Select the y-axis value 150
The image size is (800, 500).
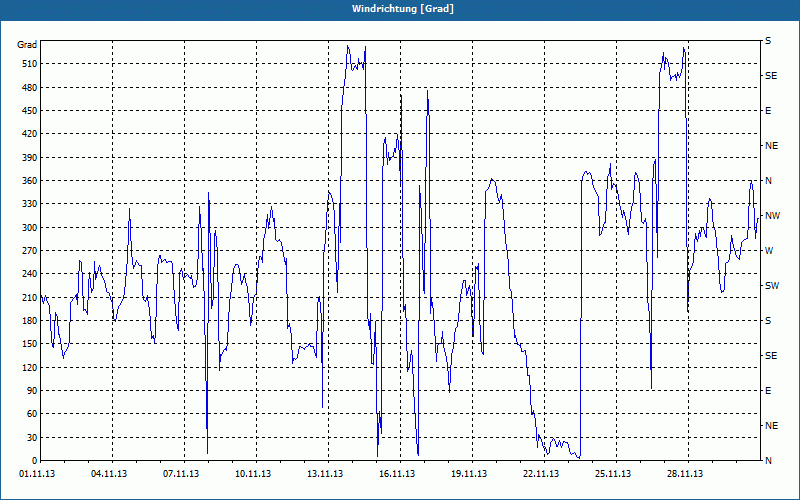coord(29,344)
